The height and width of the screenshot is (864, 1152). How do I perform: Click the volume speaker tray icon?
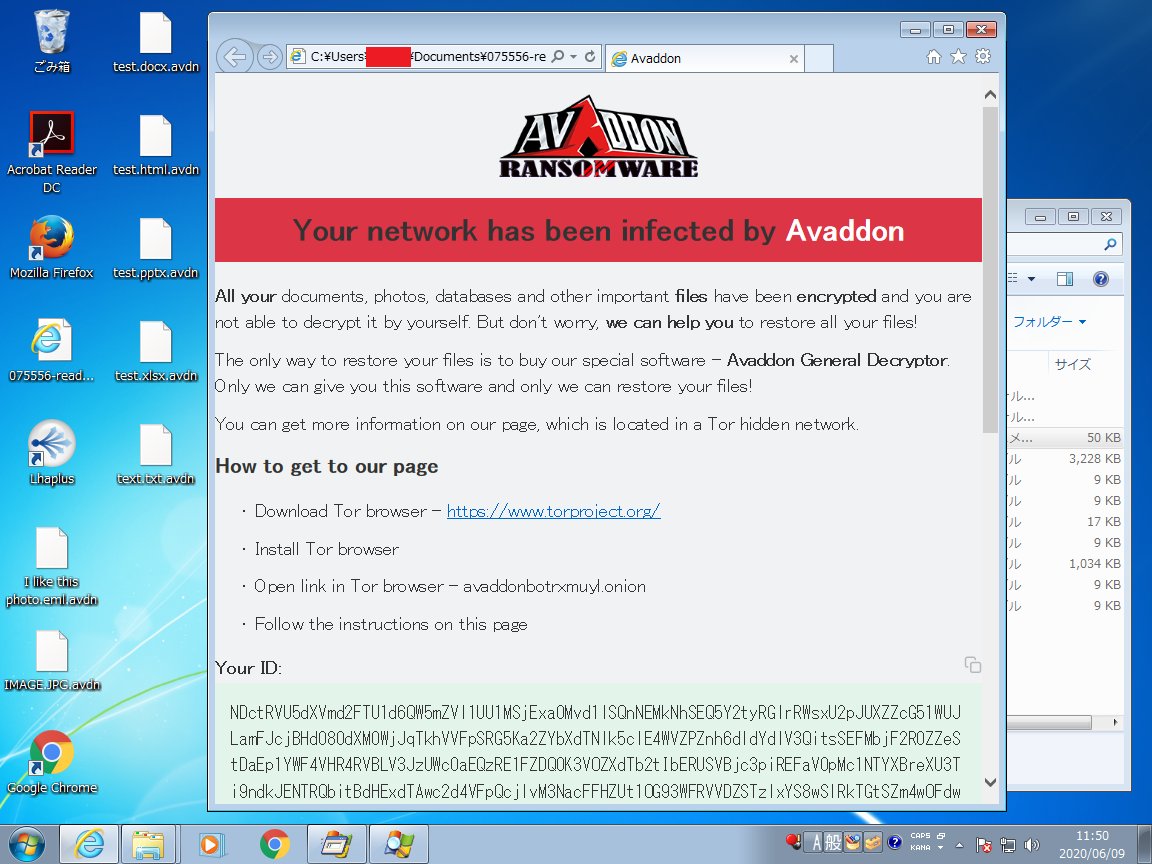coord(1032,845)
